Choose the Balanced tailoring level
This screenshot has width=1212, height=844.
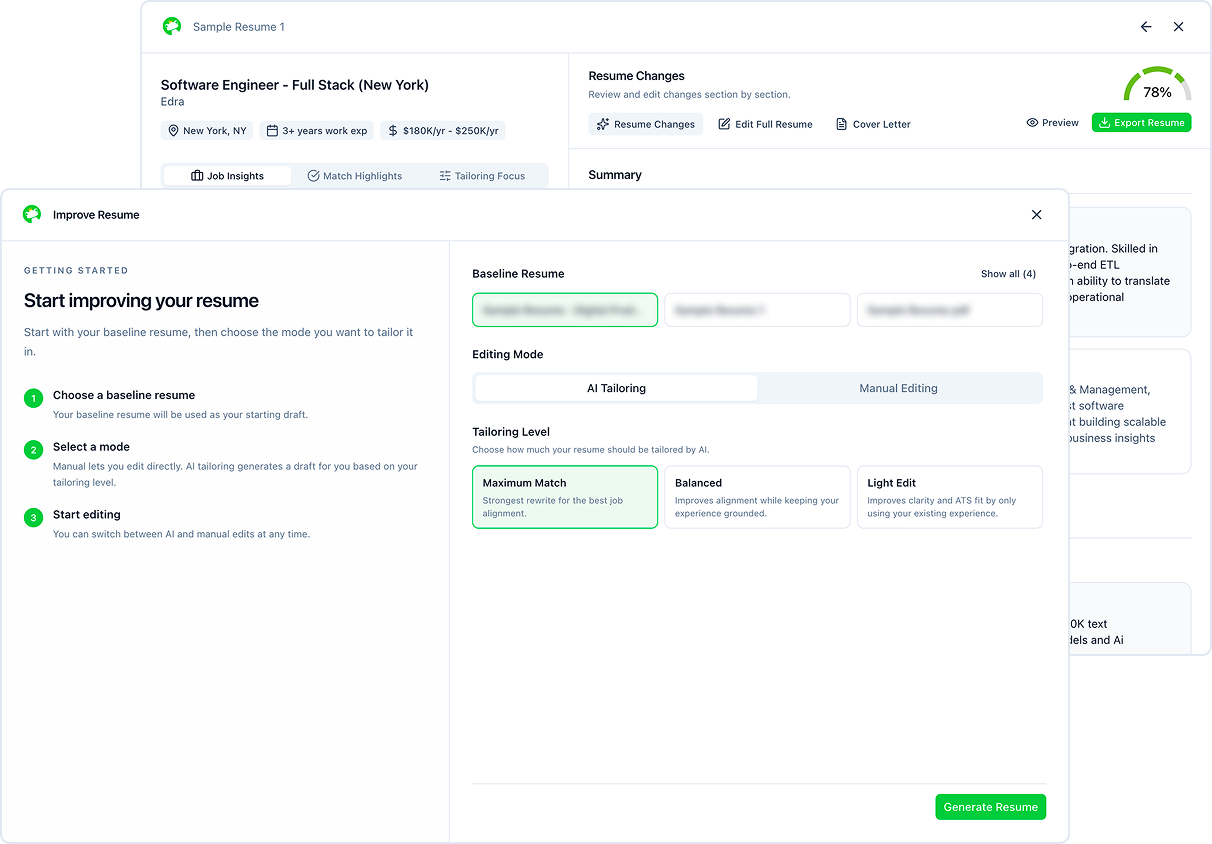coord(757,497)
